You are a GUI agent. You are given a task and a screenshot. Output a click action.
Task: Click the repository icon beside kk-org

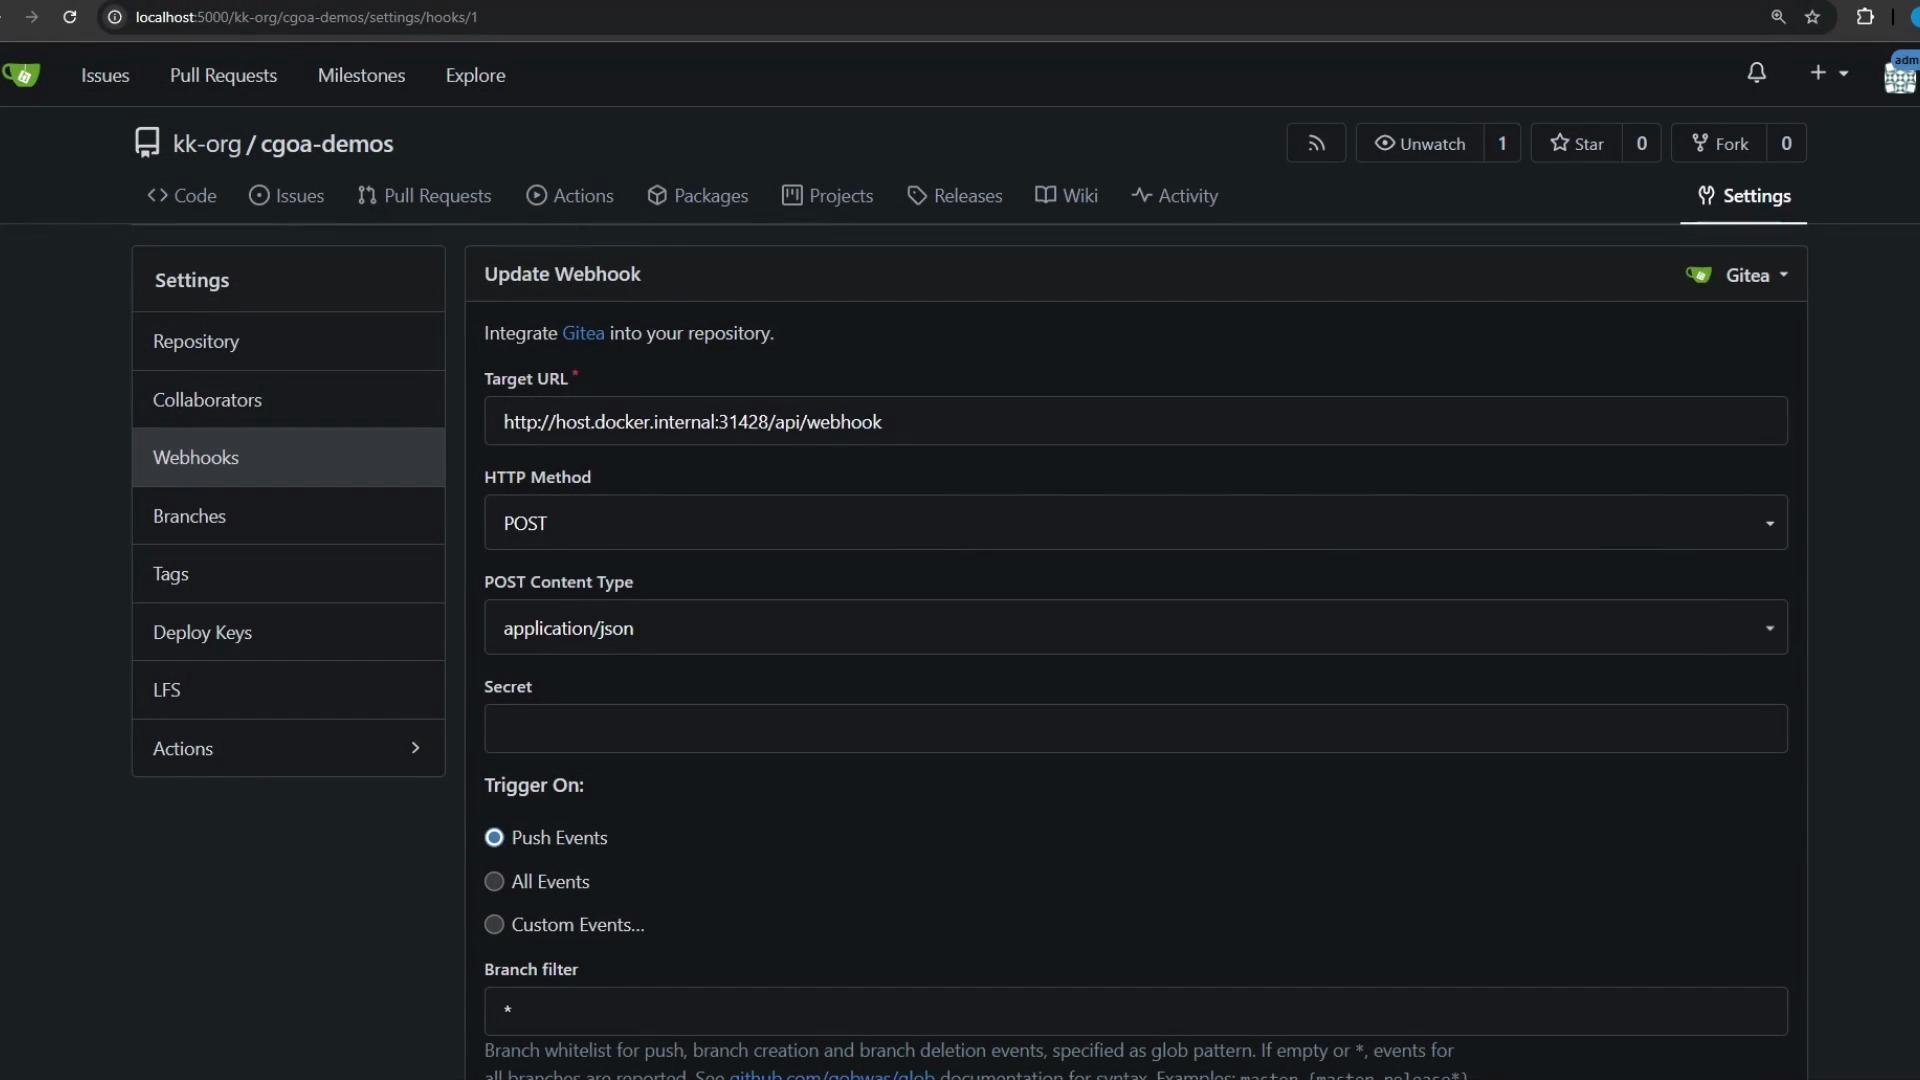147,143
